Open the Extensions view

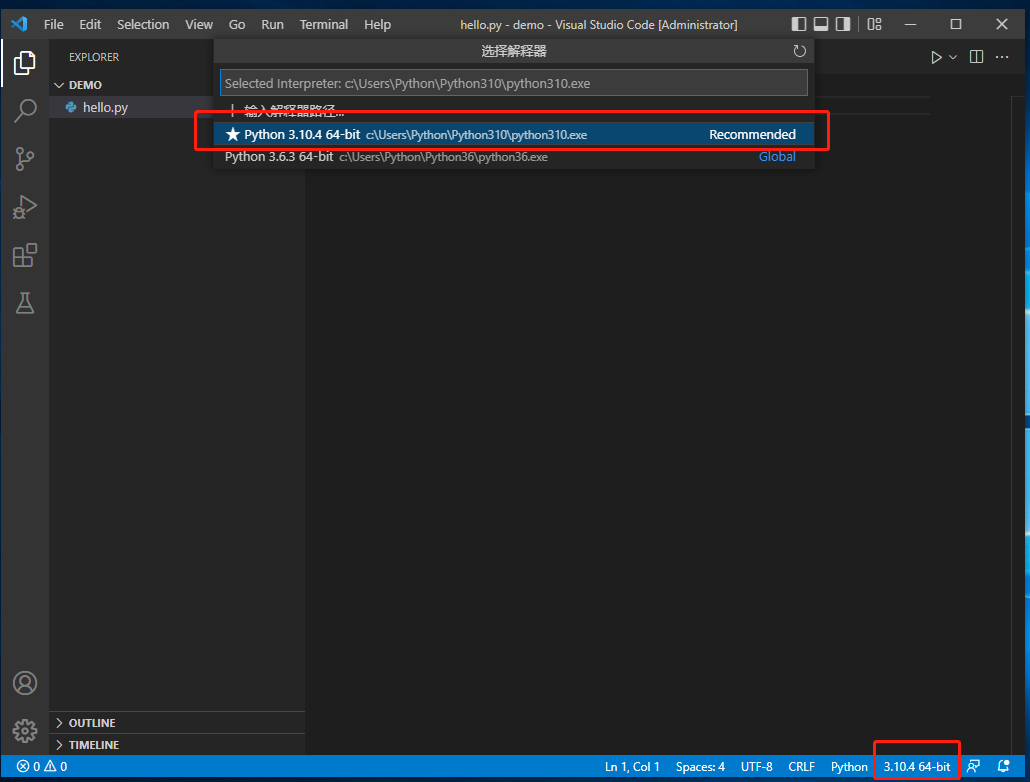pyautogui.click(x=25, y=255)
